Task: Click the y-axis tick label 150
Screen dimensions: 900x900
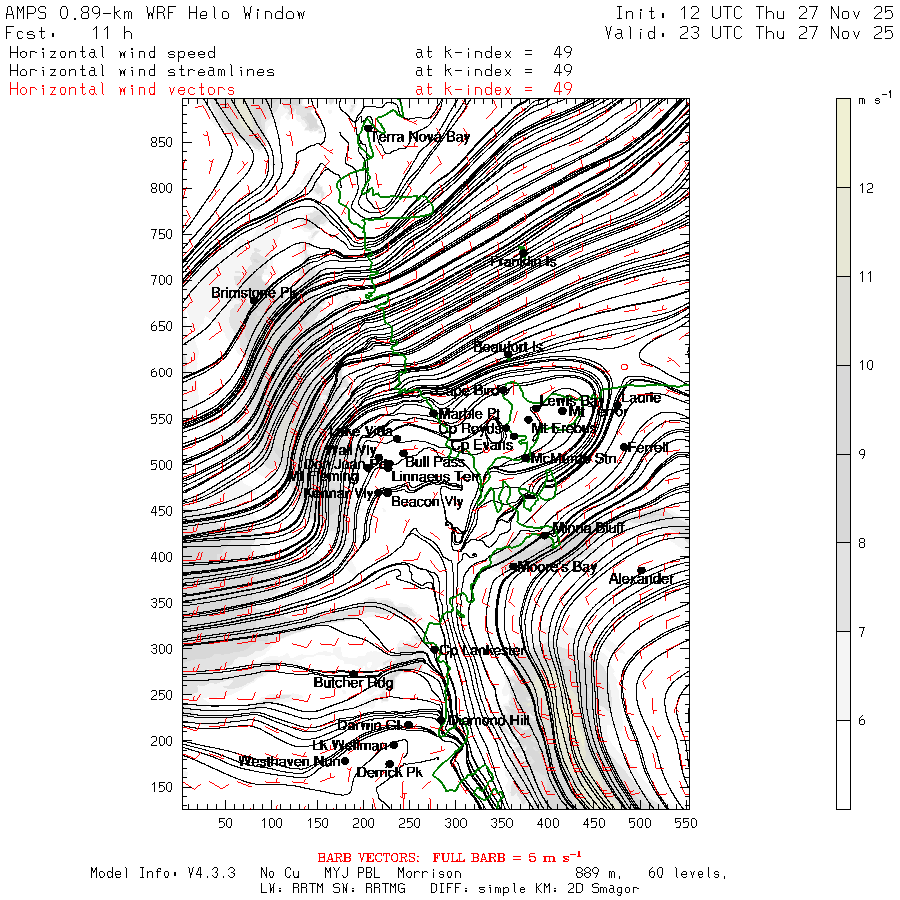Action: point(161,787)
